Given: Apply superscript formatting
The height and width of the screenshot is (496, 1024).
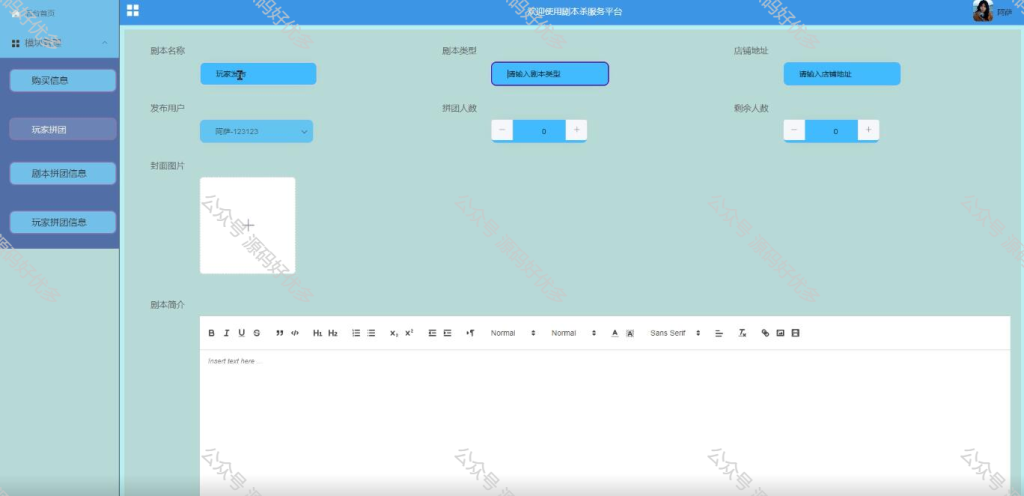Looking at the screenshot, I should pos(409,333).
